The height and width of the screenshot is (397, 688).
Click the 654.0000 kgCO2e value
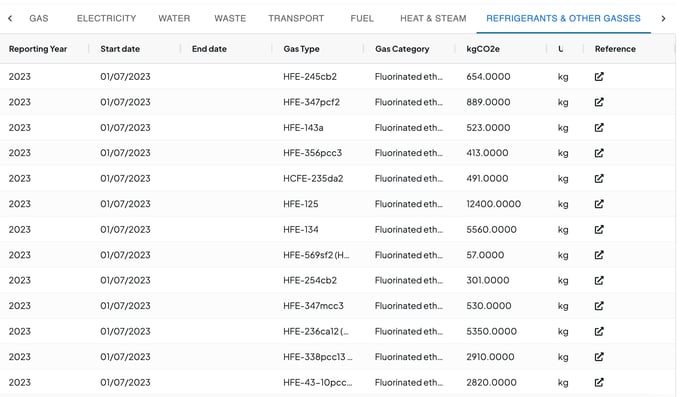pos(488,77)
